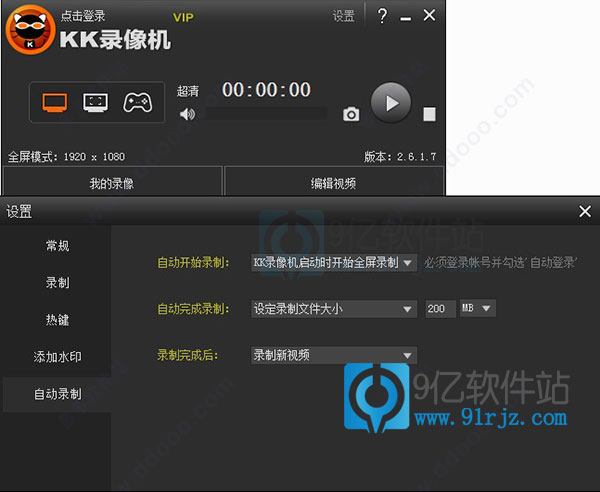
Task: Click the 超清 quality label
Action: click(x=188, y=91)
